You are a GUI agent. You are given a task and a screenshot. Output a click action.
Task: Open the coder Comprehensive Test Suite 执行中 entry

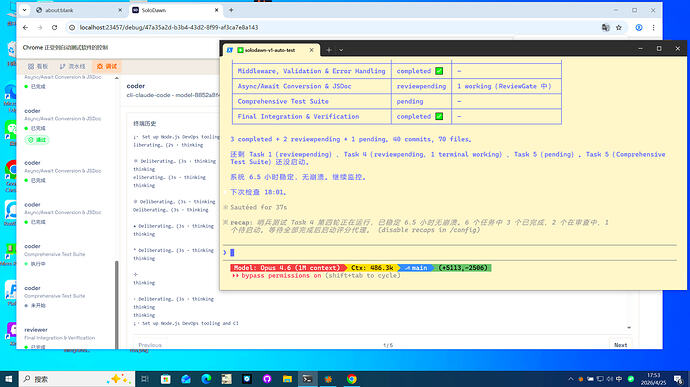66,254
